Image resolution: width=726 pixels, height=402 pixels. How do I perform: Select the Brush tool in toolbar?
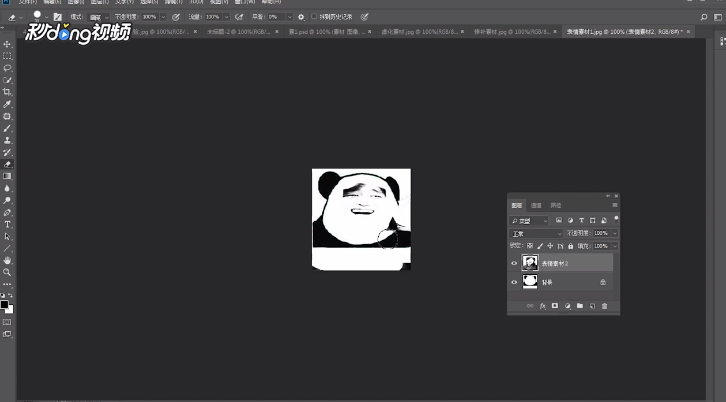pos(7,128)
